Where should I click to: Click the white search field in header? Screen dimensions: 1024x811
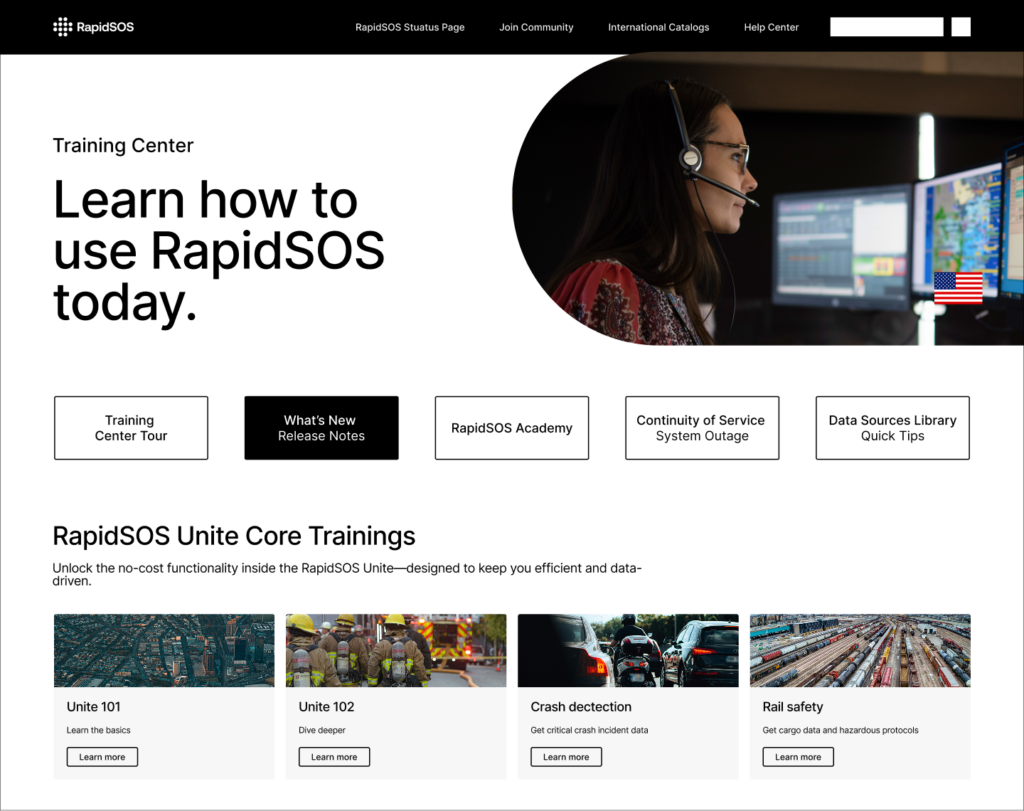(x=887, y=27)
